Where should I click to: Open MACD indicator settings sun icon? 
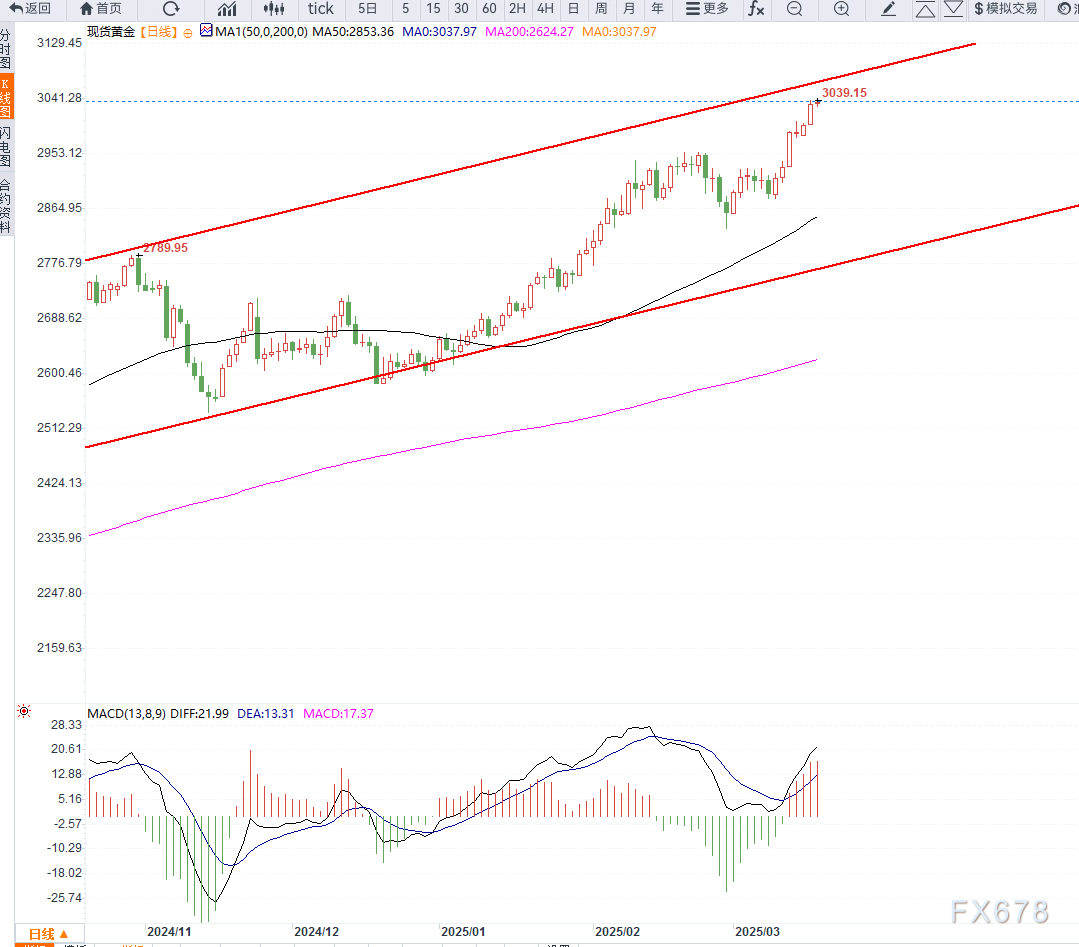point(24,712)
